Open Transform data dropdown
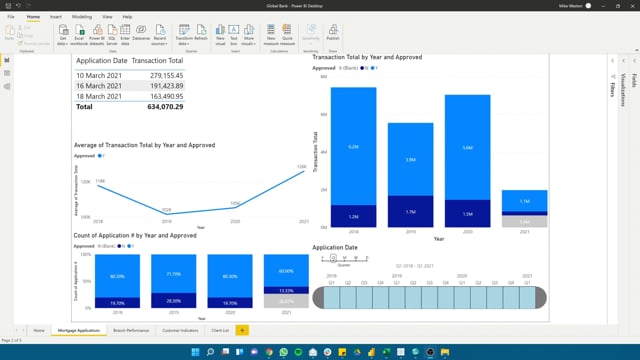Image resolution: width=640 pixels, height=360 pixels. tap(184, 35)
